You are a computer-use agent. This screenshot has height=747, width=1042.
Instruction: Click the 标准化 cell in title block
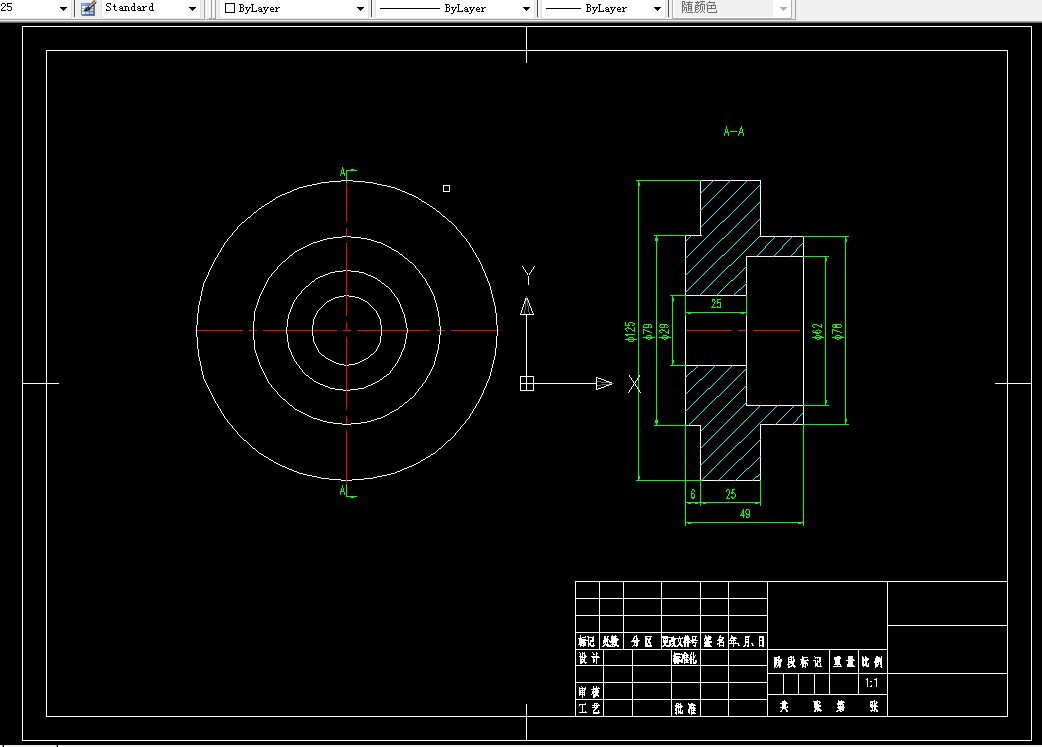685,658
